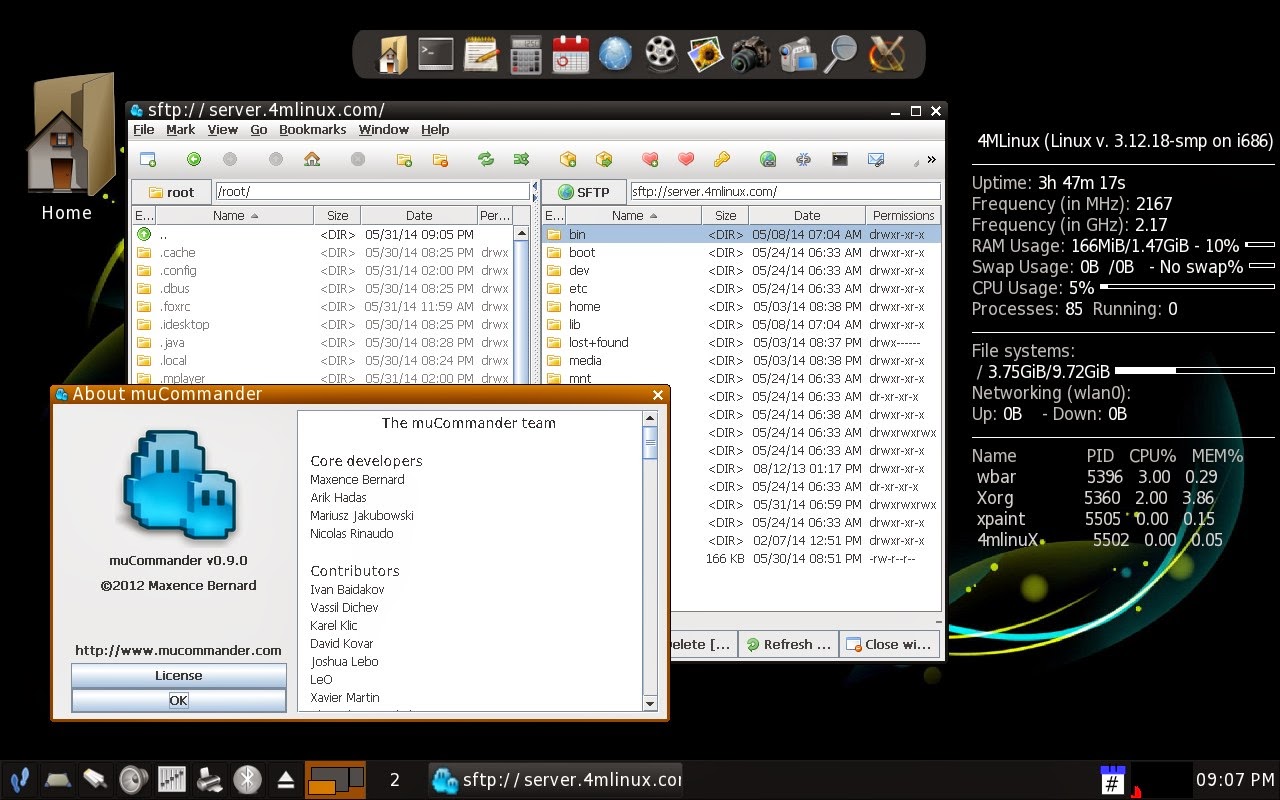Open the Go menu
This screenshot has width=1280, height=800.
[x=259, y=129]
